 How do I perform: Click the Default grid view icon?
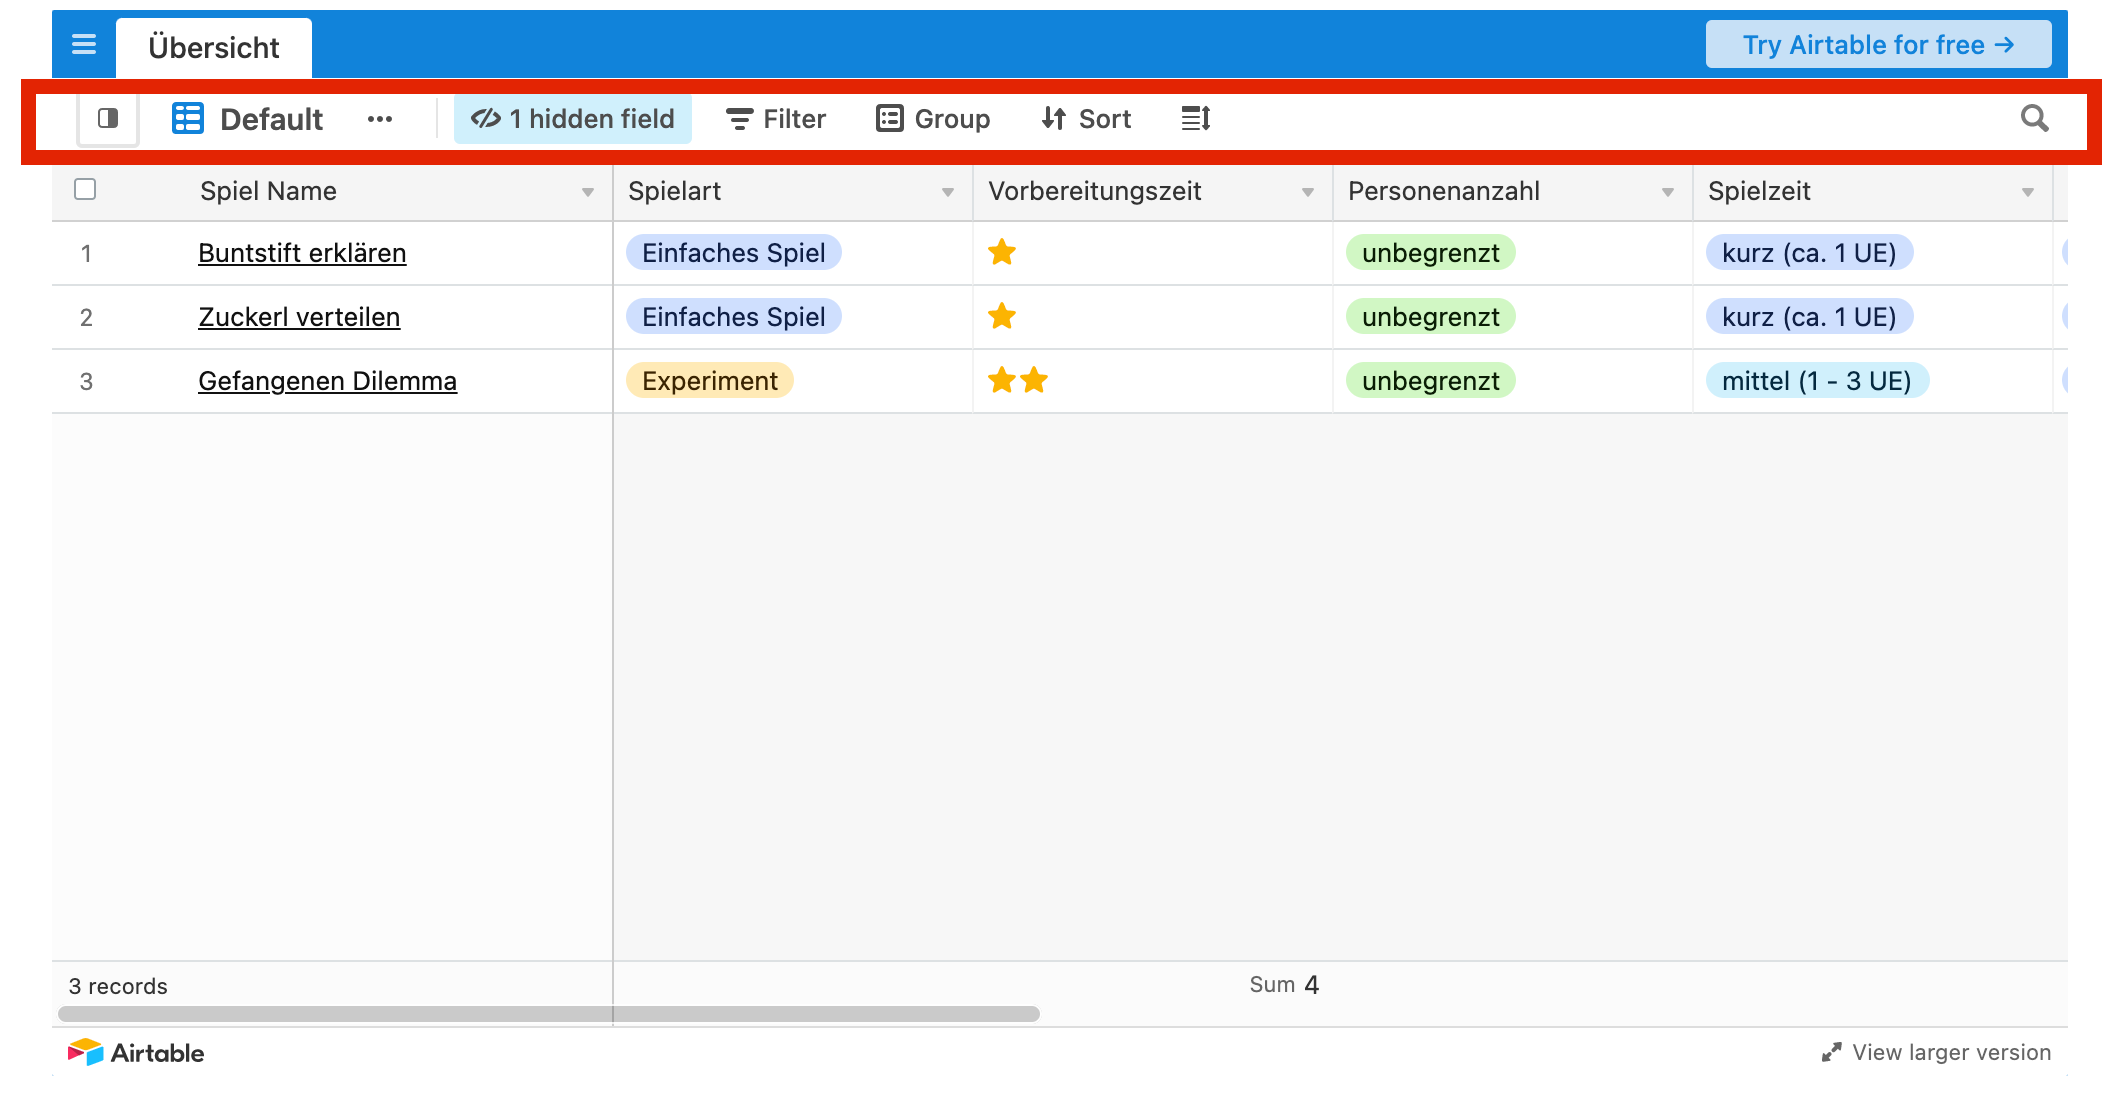(x=188, y=118)
